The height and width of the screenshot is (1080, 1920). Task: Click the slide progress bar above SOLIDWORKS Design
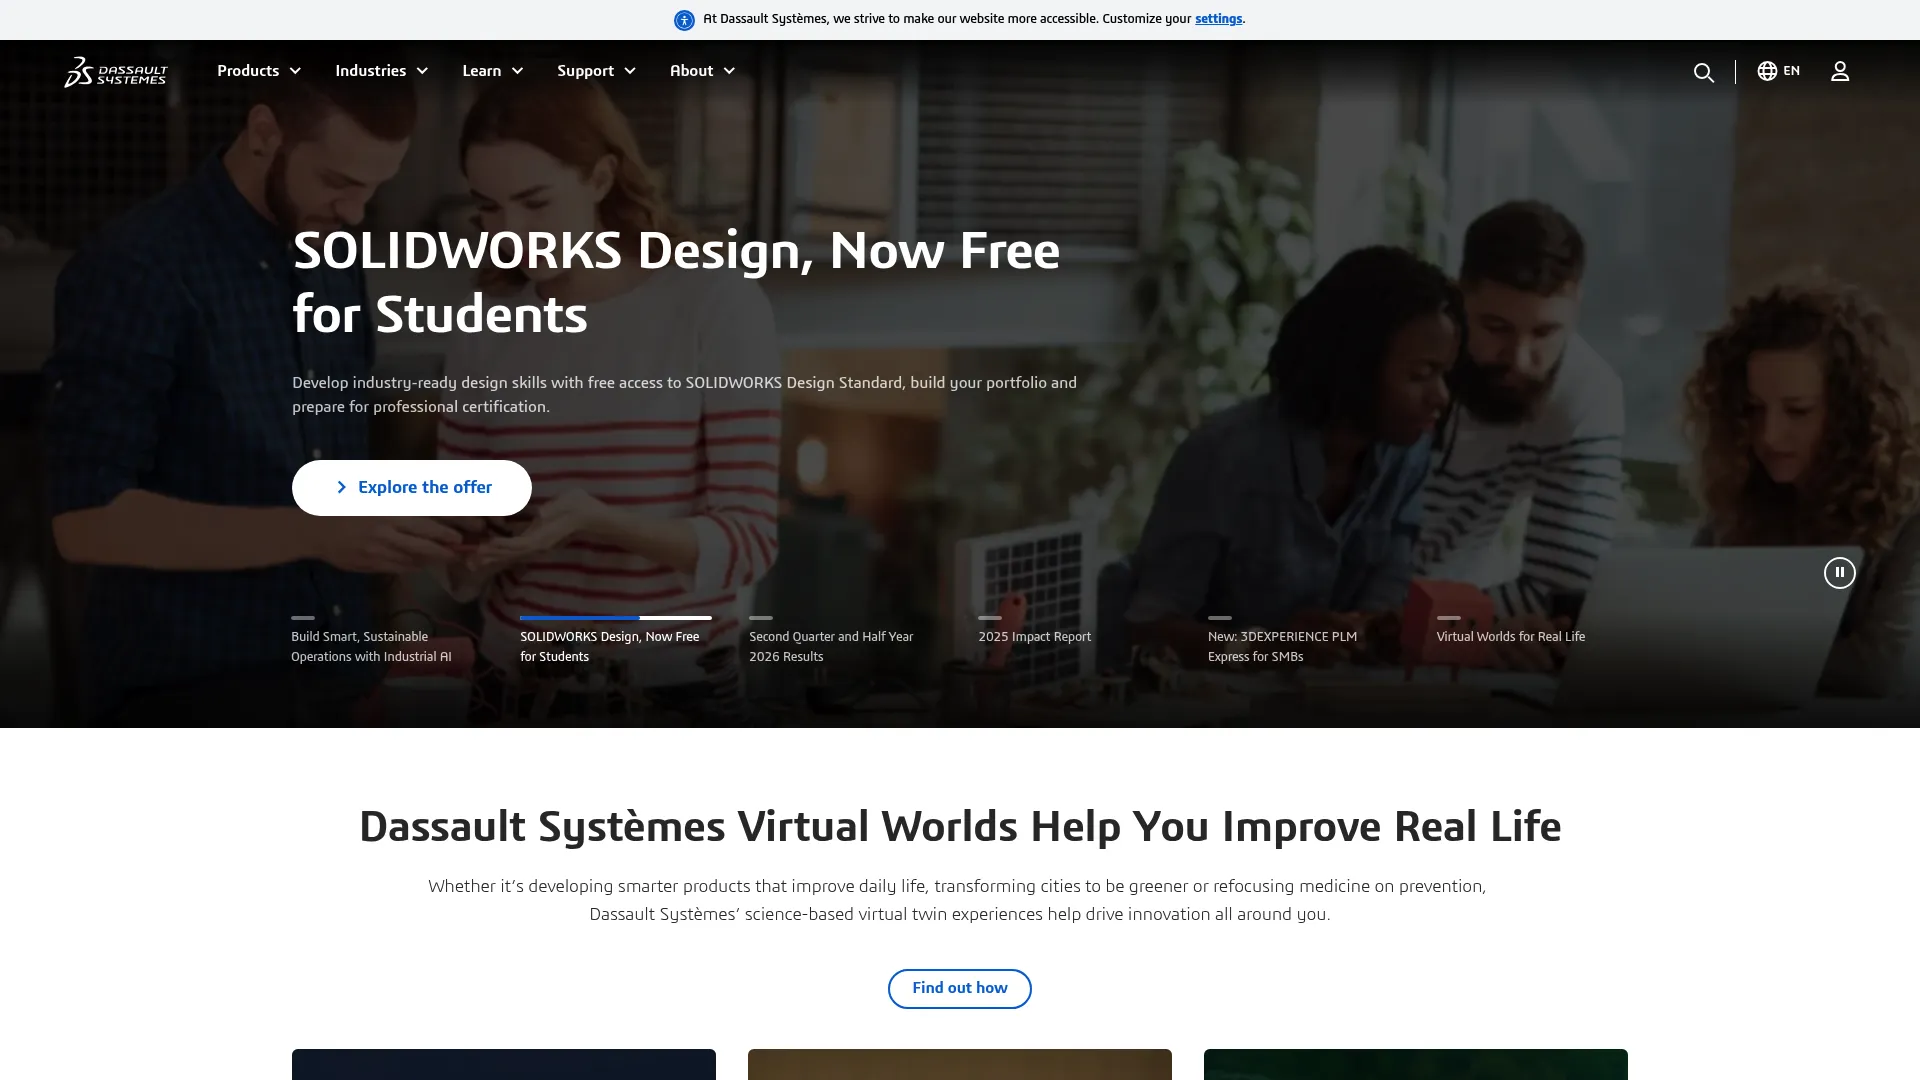click(x=616, y=618)
